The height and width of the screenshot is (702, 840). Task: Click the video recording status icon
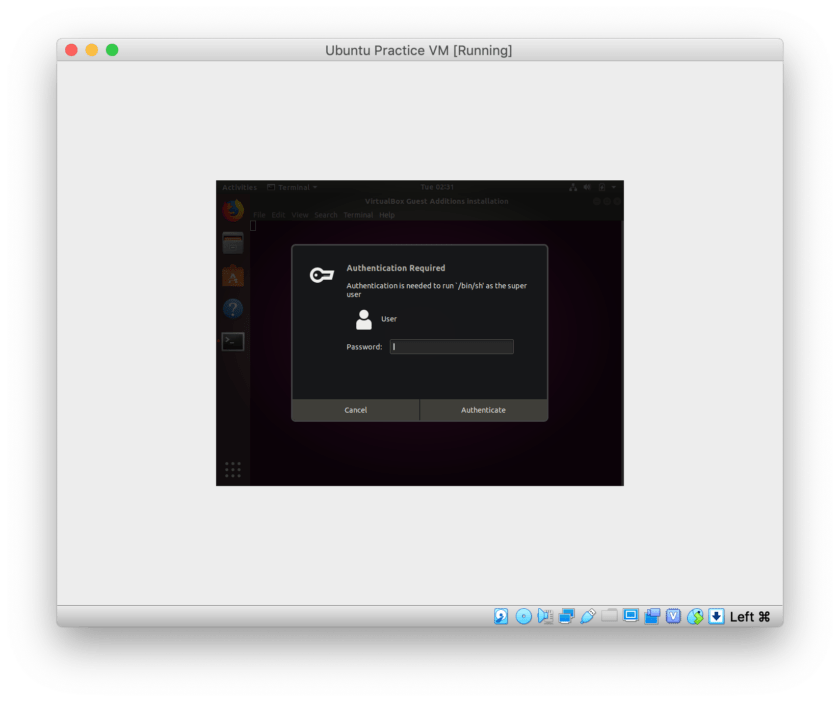pos(652,616)
